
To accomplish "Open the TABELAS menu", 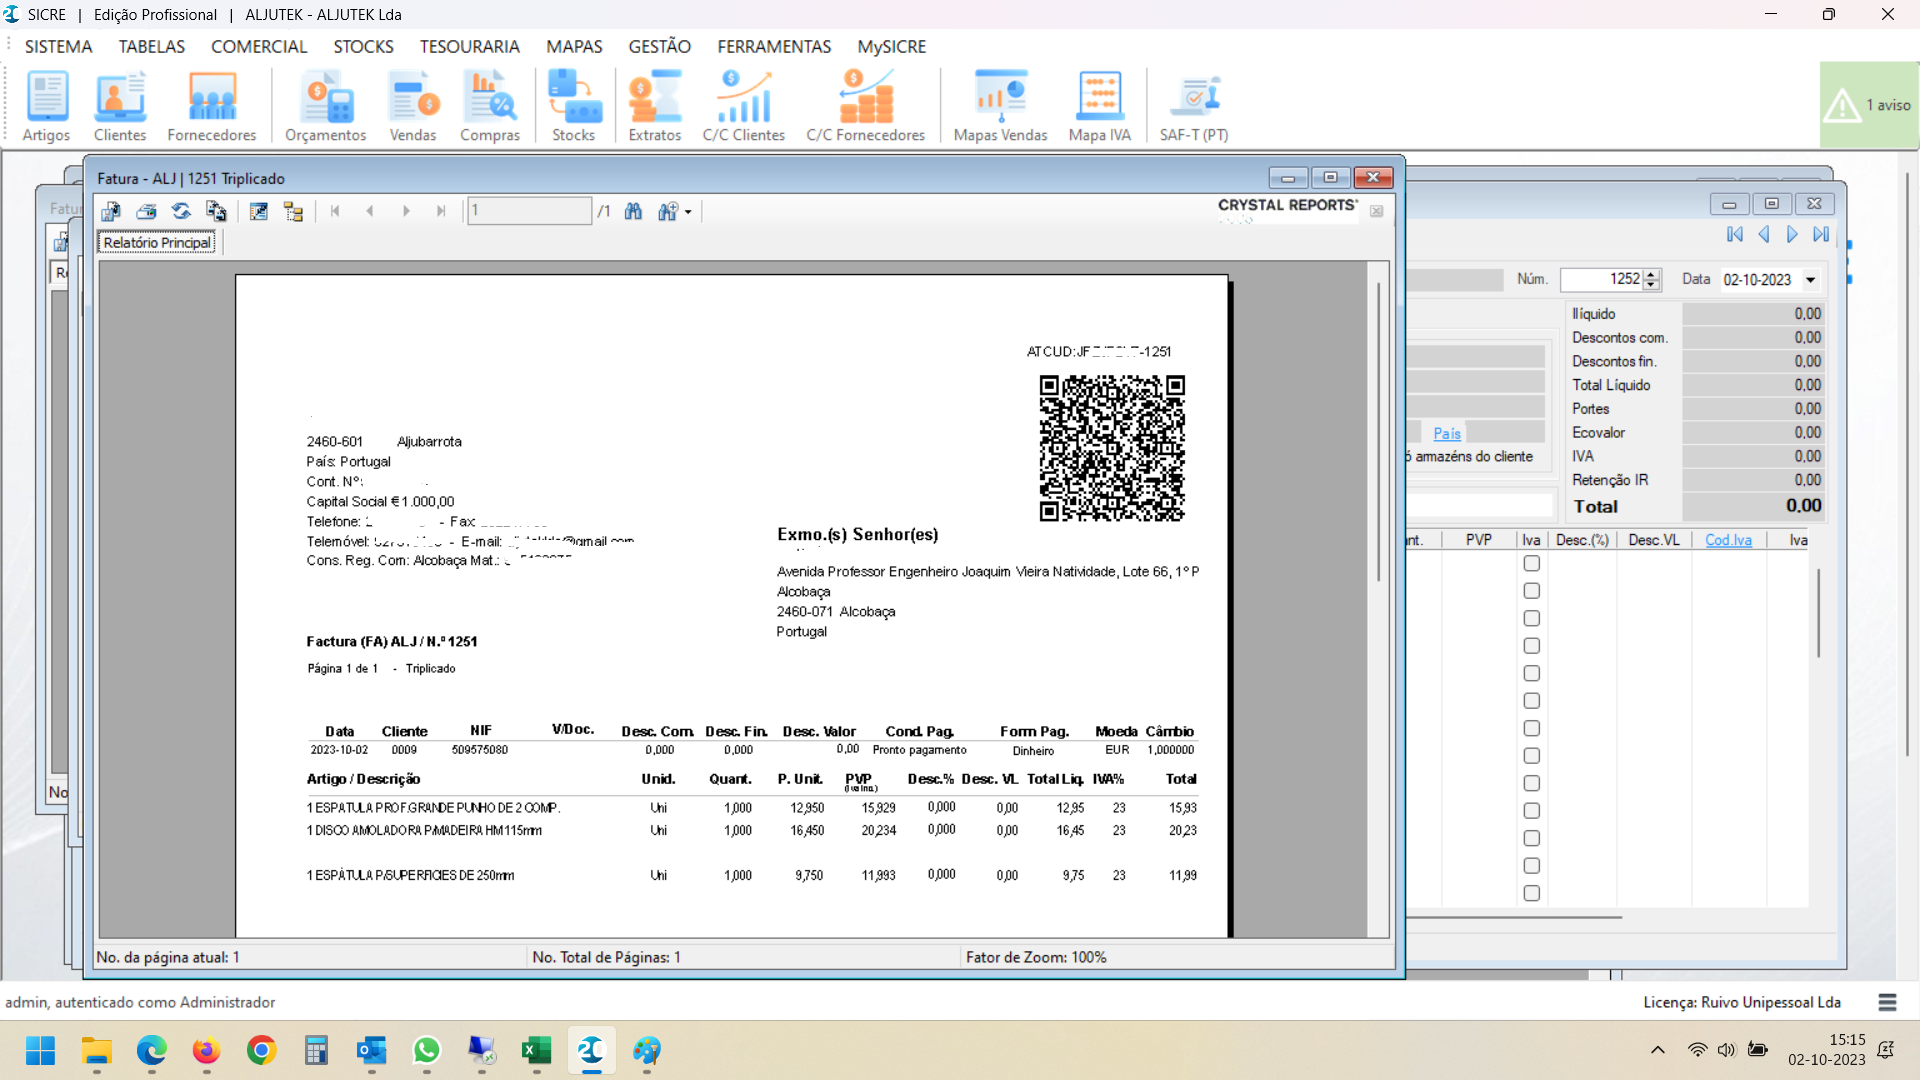I will pos(152,47).
